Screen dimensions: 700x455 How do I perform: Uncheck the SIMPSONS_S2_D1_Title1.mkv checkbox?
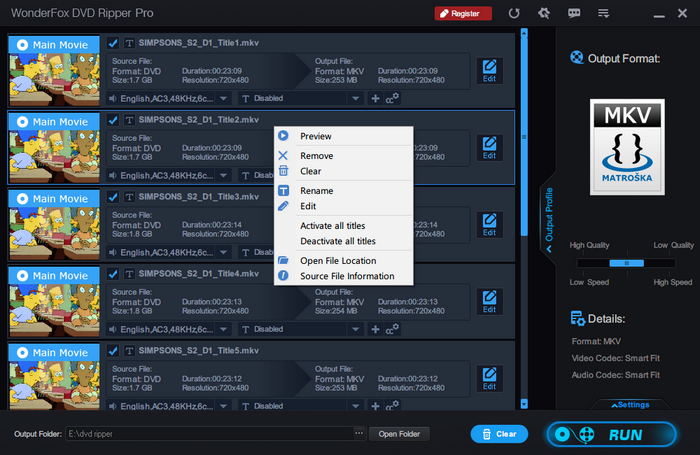click(x=113, y=43)
